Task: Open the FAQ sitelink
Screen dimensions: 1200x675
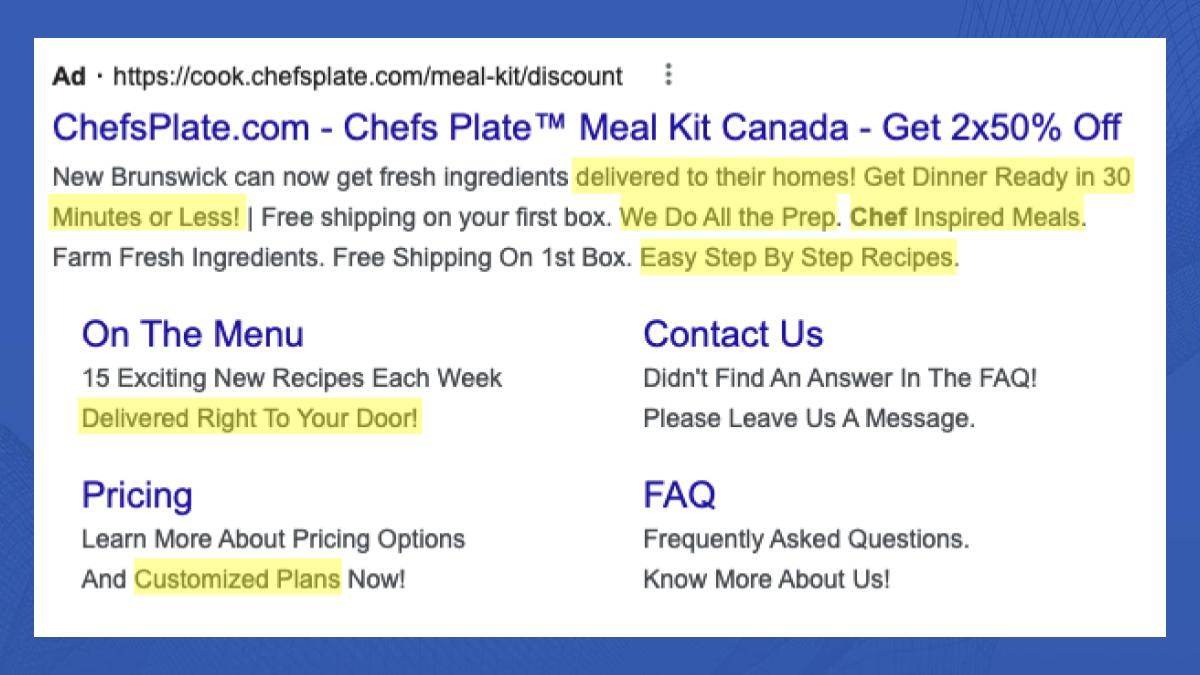Action: 679,495
